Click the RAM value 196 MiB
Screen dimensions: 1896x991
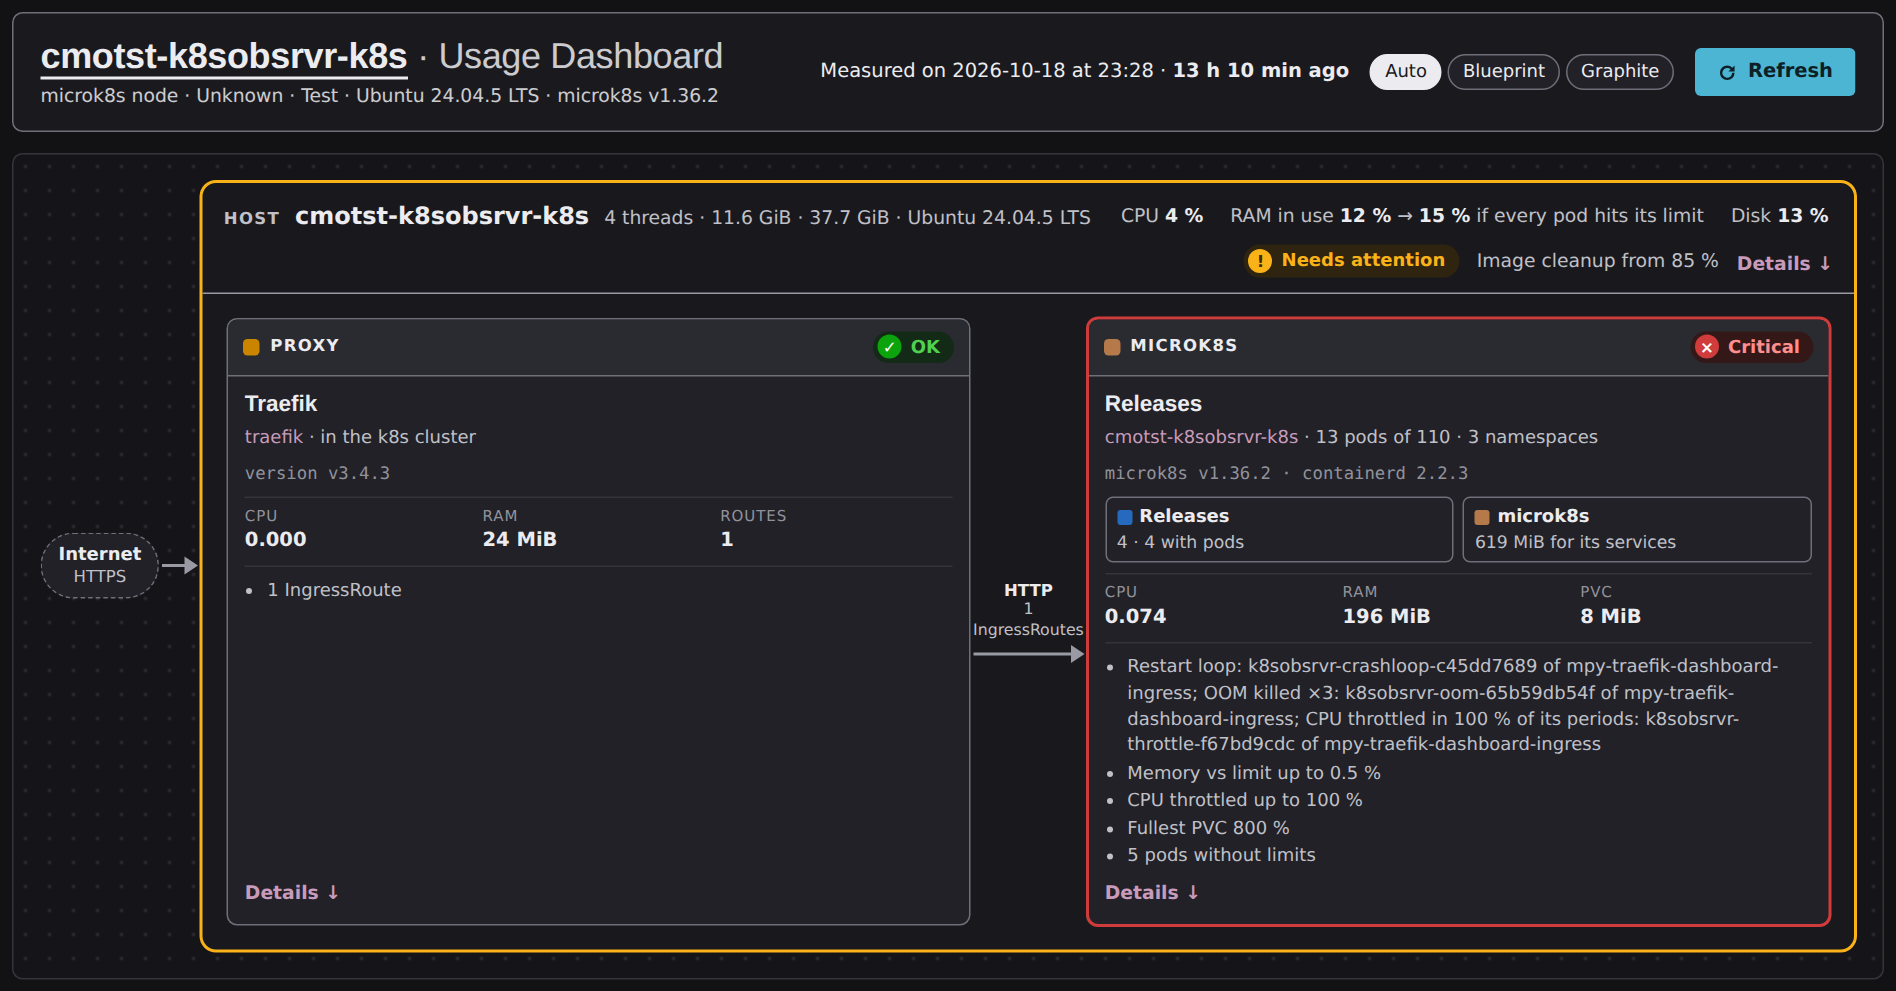click(1386, 616)
